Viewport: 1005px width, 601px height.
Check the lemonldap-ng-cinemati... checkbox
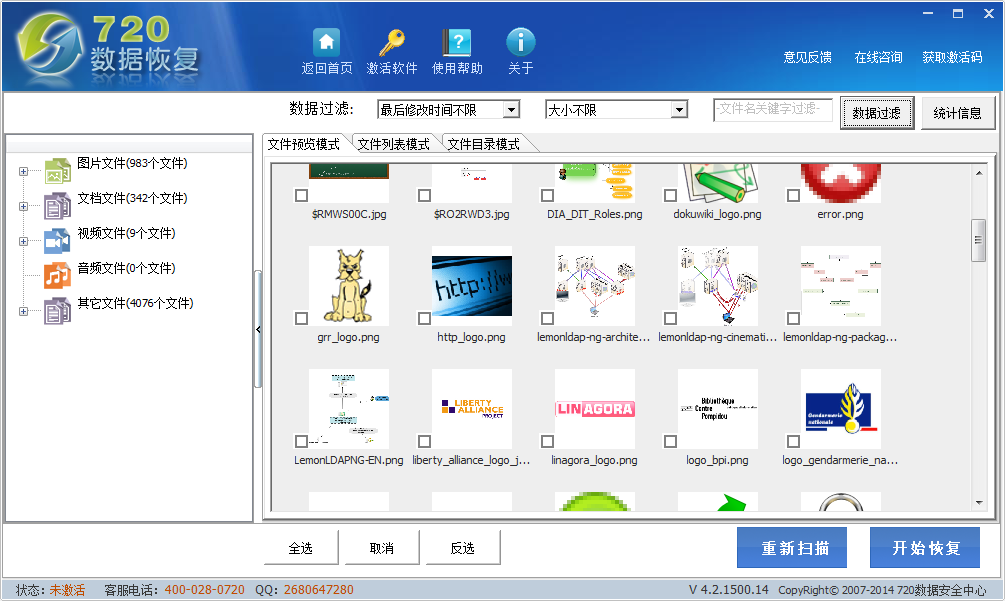(670, 318)
